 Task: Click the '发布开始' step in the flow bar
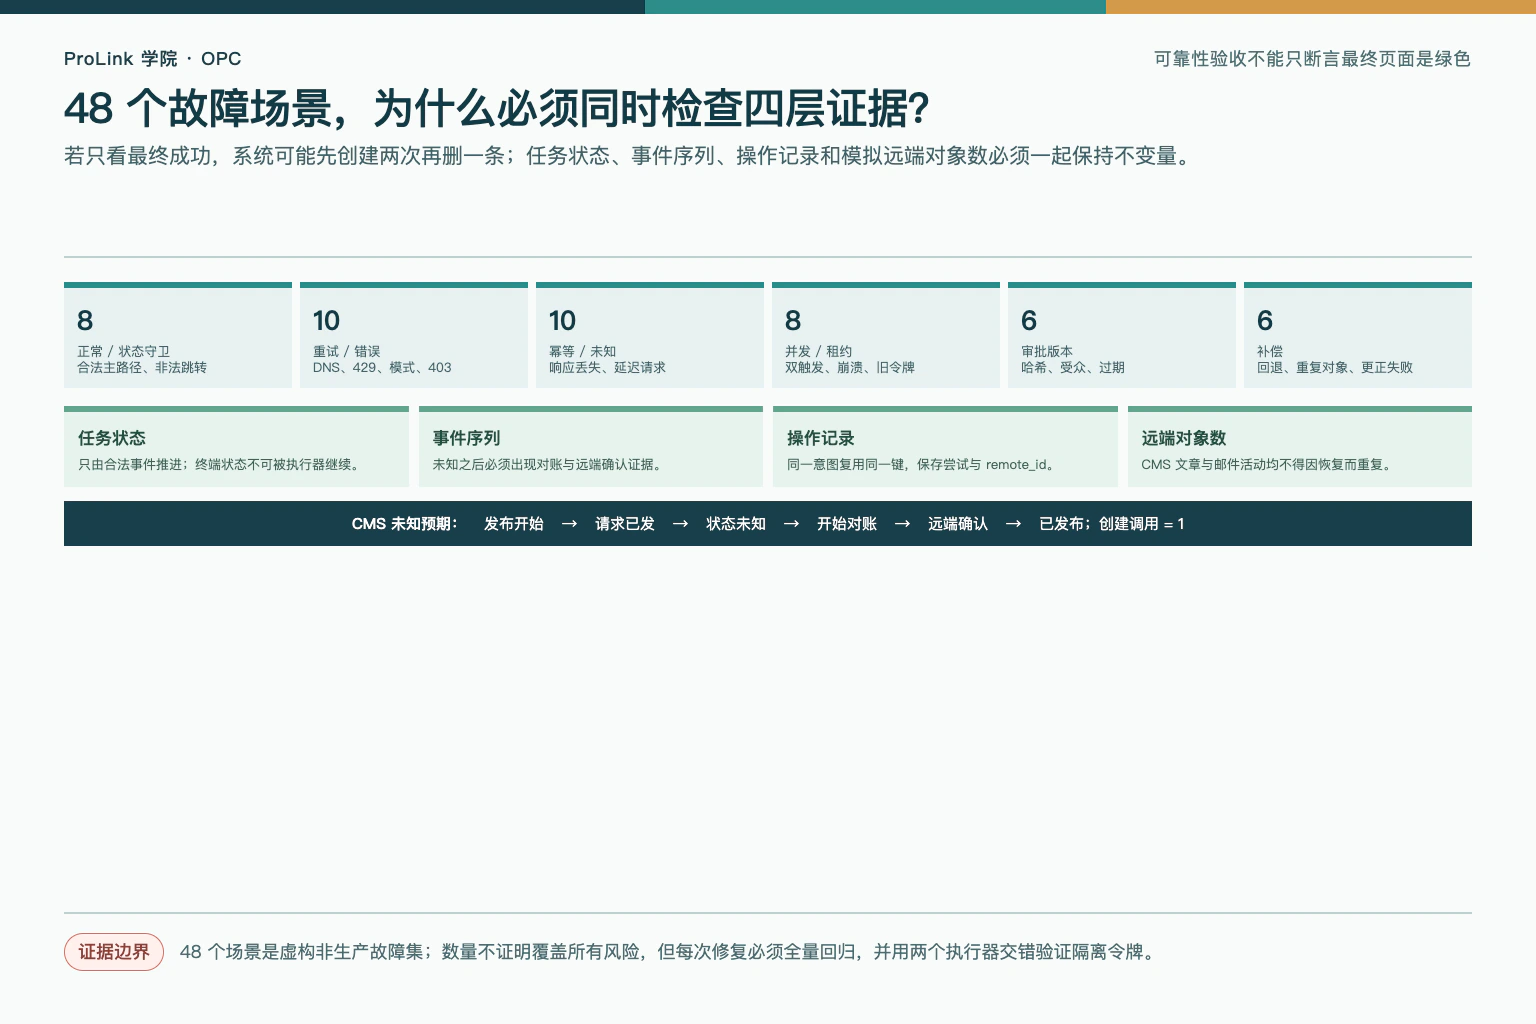point(514,524)
